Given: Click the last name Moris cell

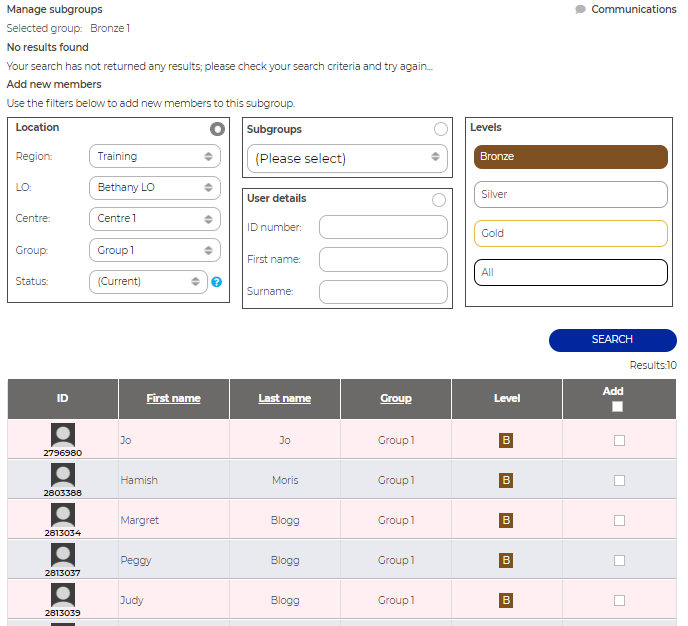Looking at the screenshot, I should point(285,480).
